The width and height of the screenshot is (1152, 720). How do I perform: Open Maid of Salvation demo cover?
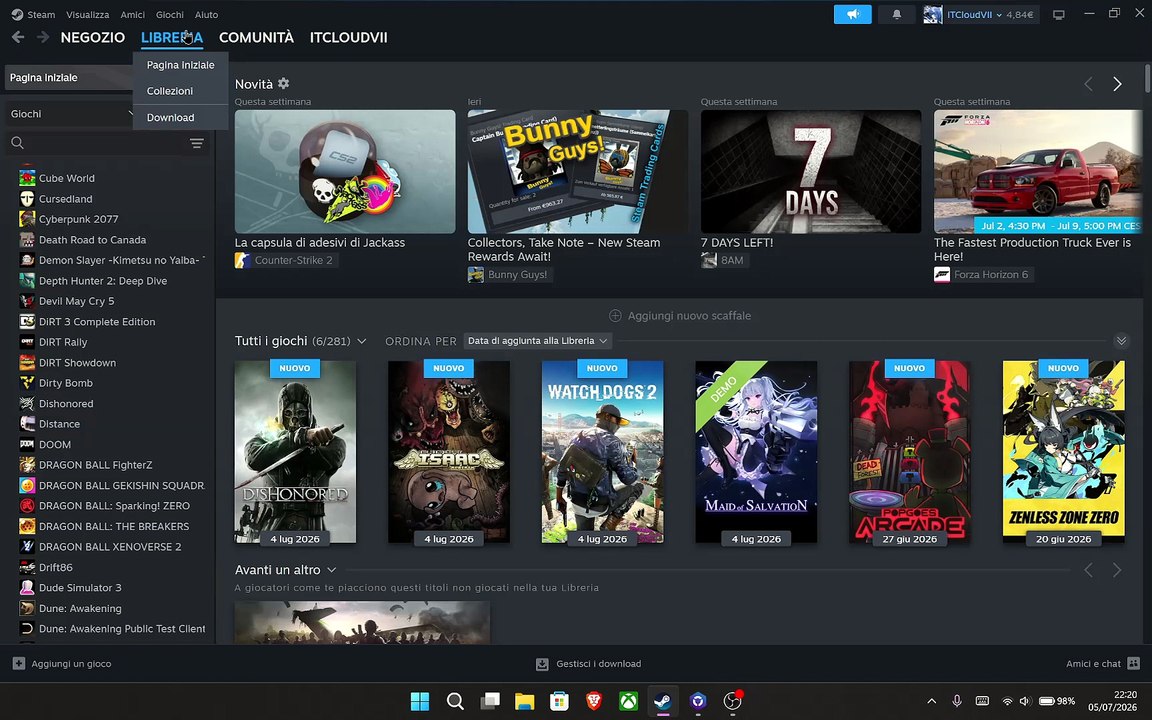click(756, 452)
